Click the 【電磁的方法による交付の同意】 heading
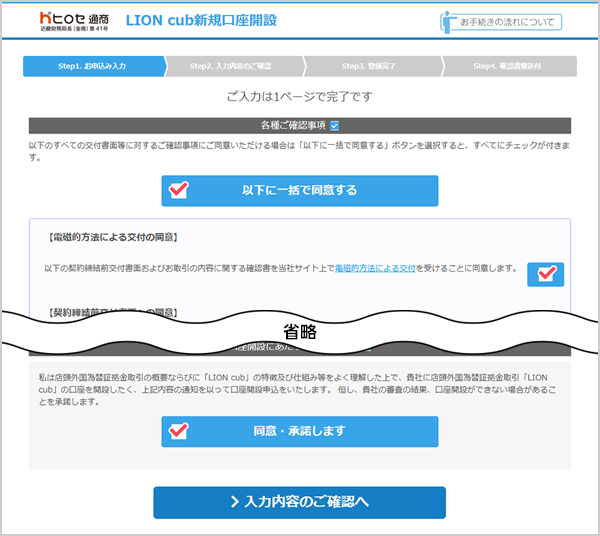Image resolution: width=600 pixels, height=536 pixels. click(113, 237)
